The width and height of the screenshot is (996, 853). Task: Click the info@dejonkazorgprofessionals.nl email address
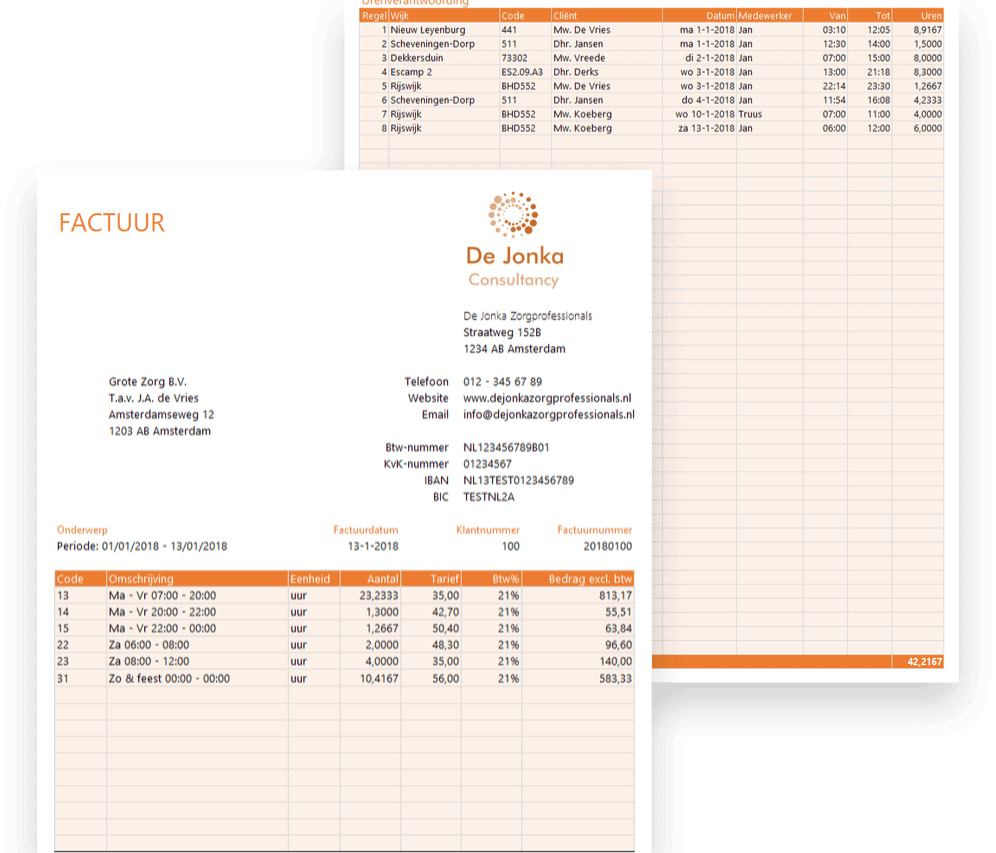(548, 414)
